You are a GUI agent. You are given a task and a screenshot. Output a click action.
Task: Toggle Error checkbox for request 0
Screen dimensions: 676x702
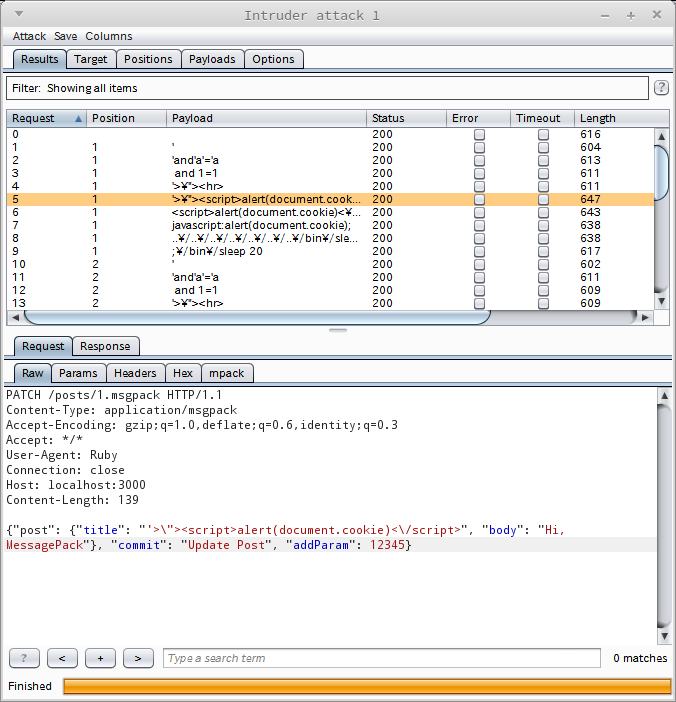(x=479, y=134)
